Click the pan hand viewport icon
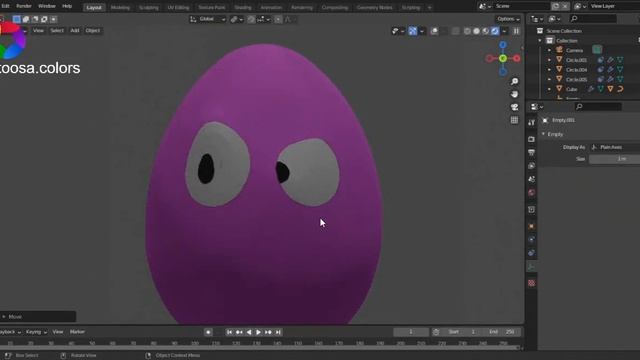 pyautogui.click(x=514, y=94)
